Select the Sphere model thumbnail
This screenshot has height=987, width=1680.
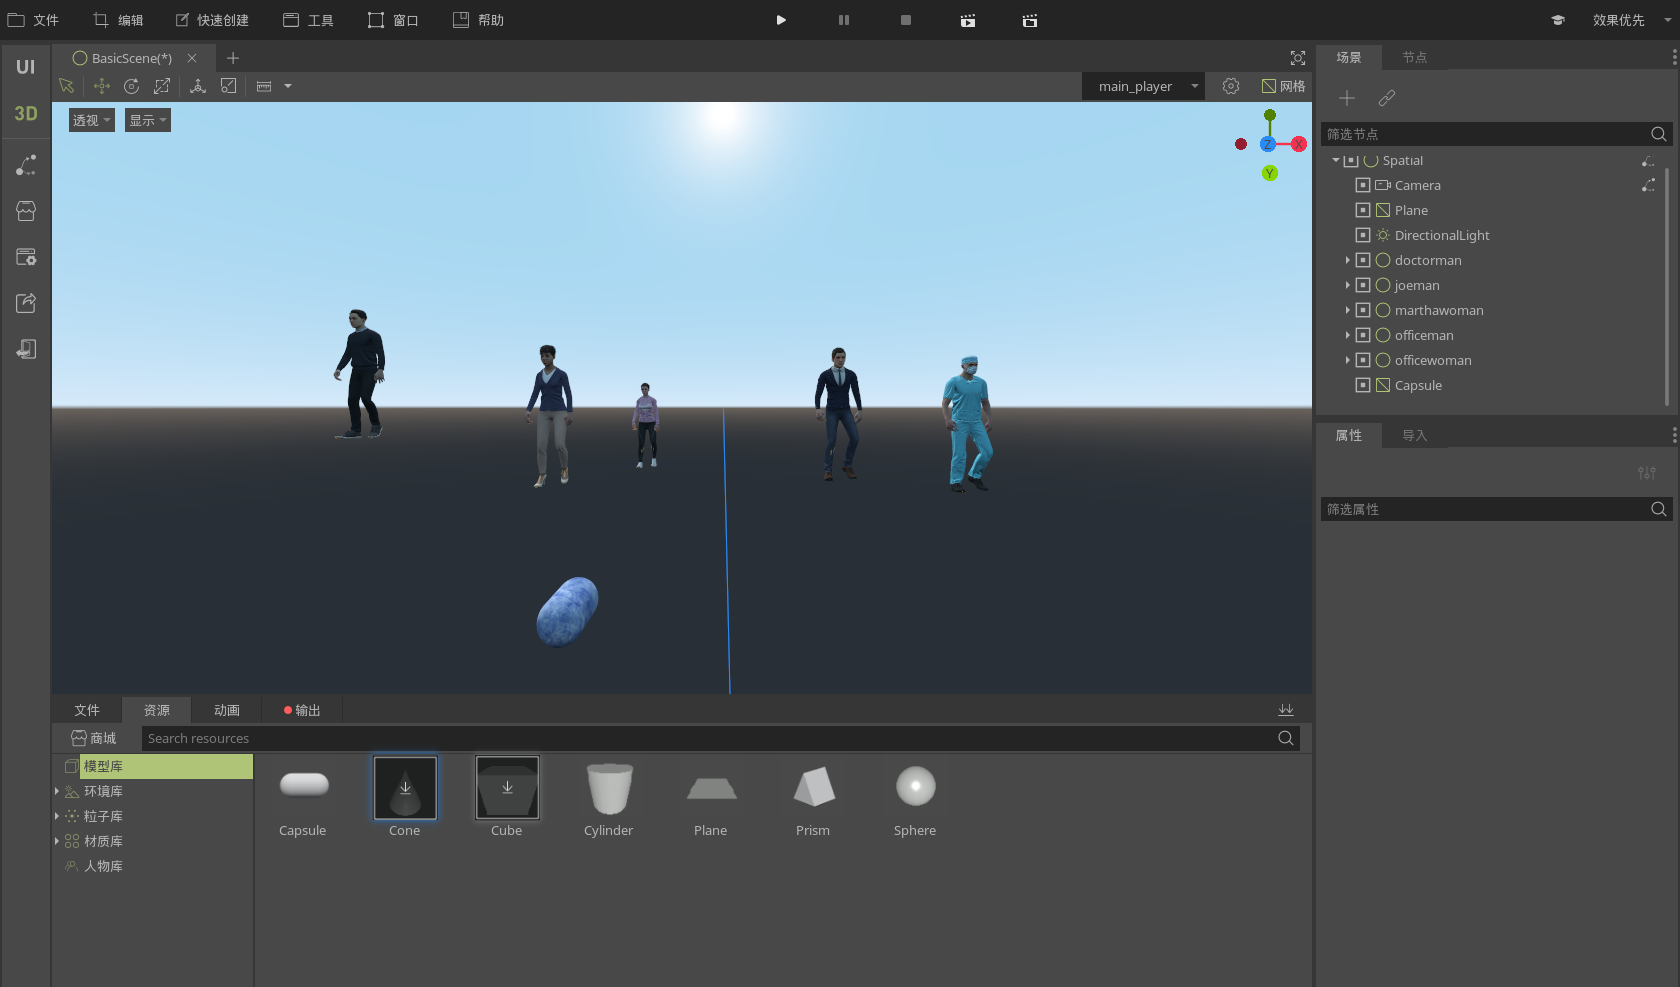pyautogui.click(x=915, y=787)
